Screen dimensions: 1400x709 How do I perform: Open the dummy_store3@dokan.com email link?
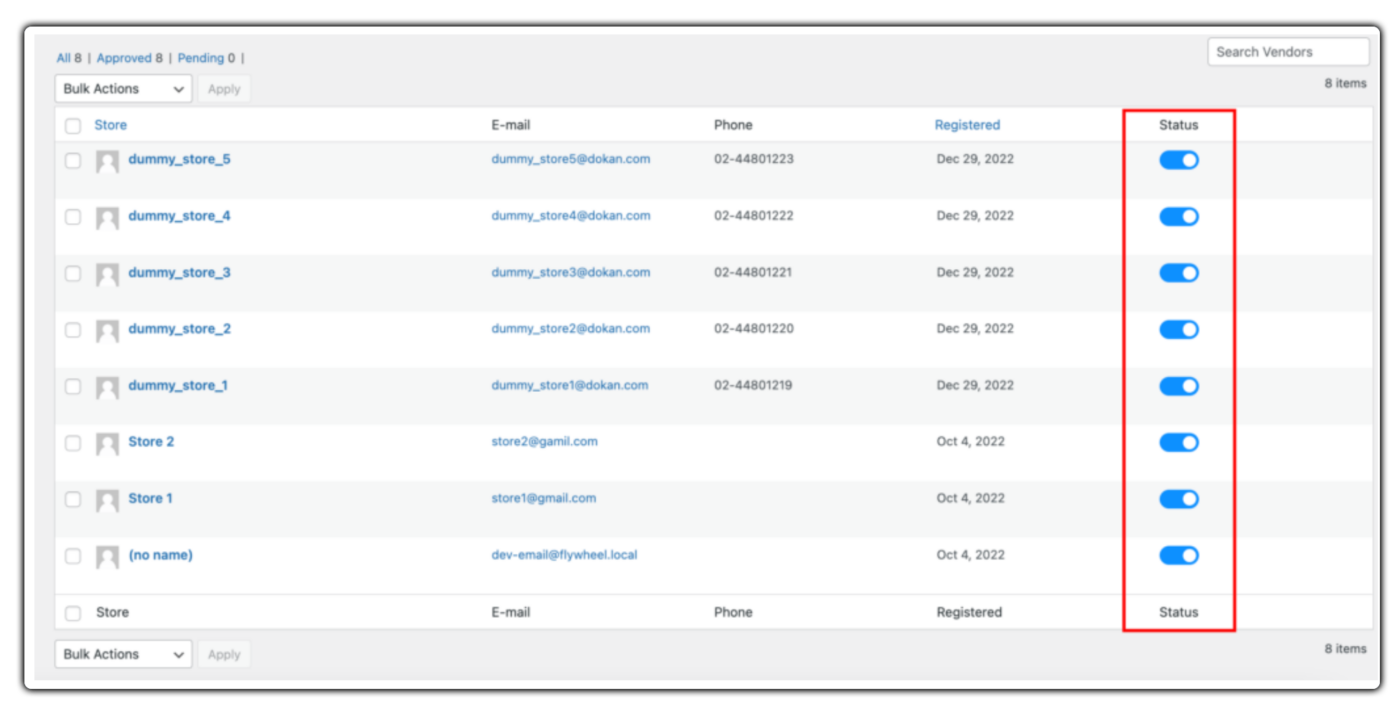tap(570, 272)
